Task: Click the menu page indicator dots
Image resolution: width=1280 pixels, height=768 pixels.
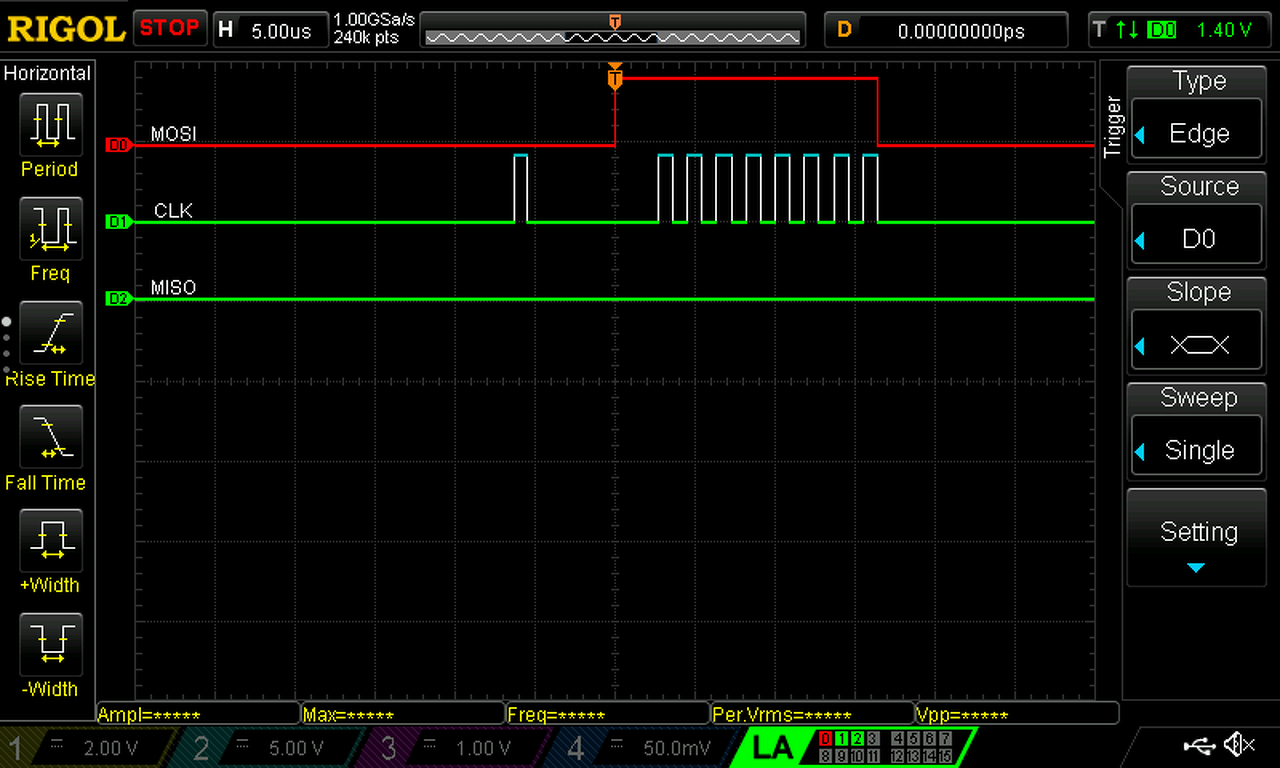Action: [7, 345]
